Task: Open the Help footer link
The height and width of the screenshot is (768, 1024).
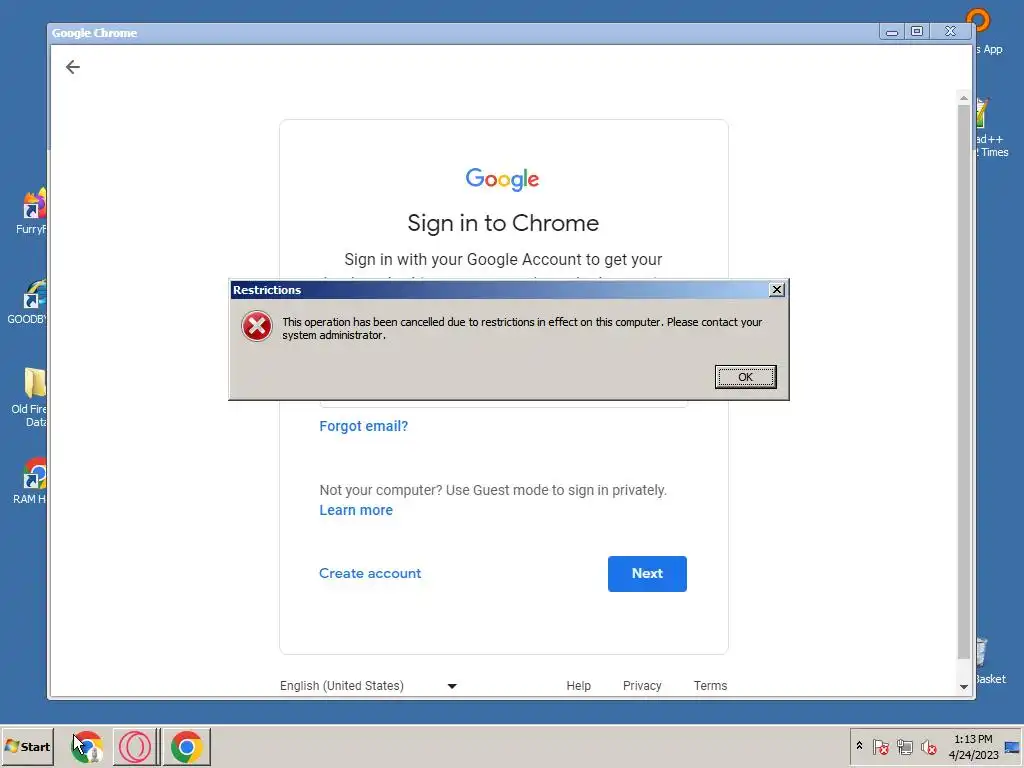Action: point(578,686)
